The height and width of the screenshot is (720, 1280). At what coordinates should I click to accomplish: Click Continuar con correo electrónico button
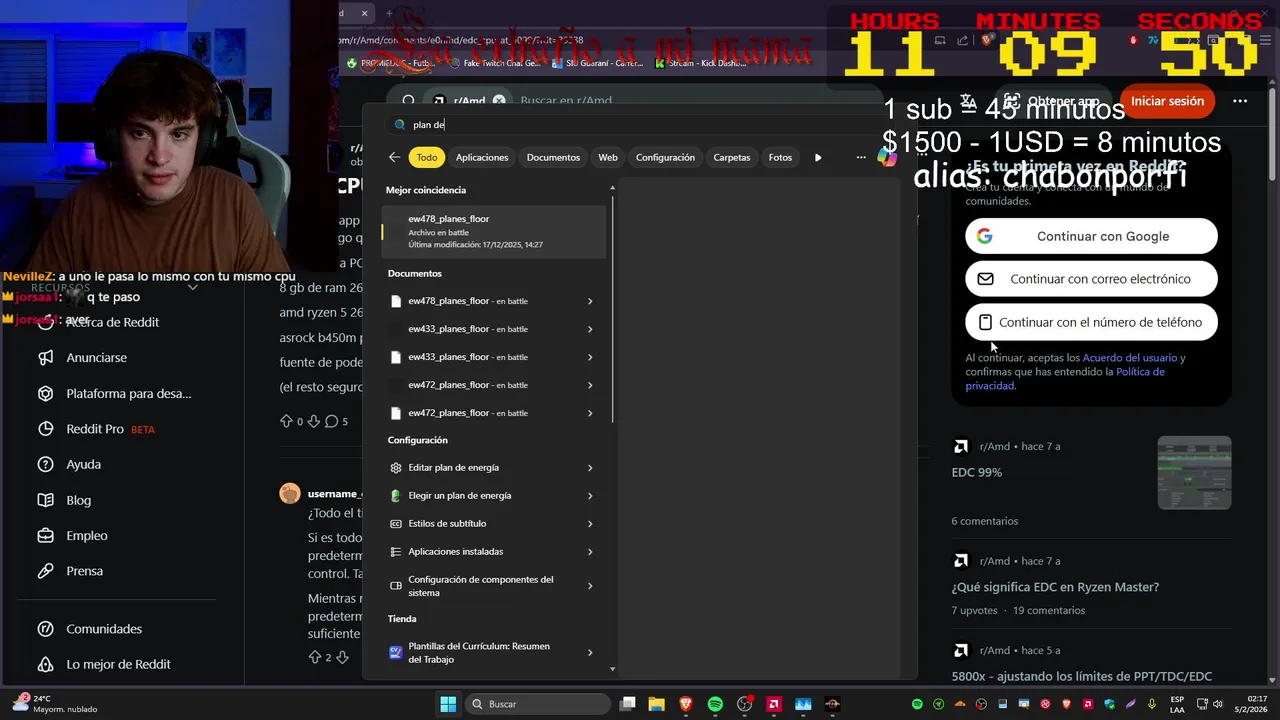(x=1091, y=279)
